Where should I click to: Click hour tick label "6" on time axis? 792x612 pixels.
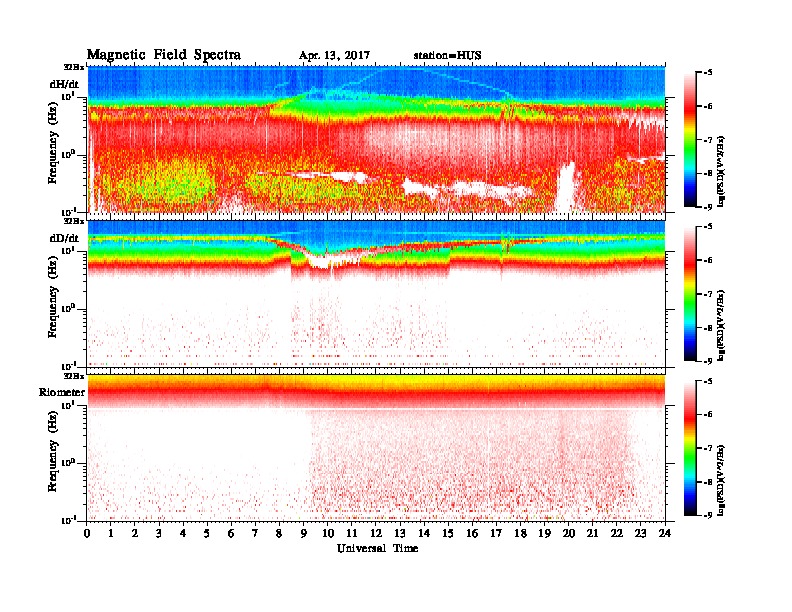(231, 534)
